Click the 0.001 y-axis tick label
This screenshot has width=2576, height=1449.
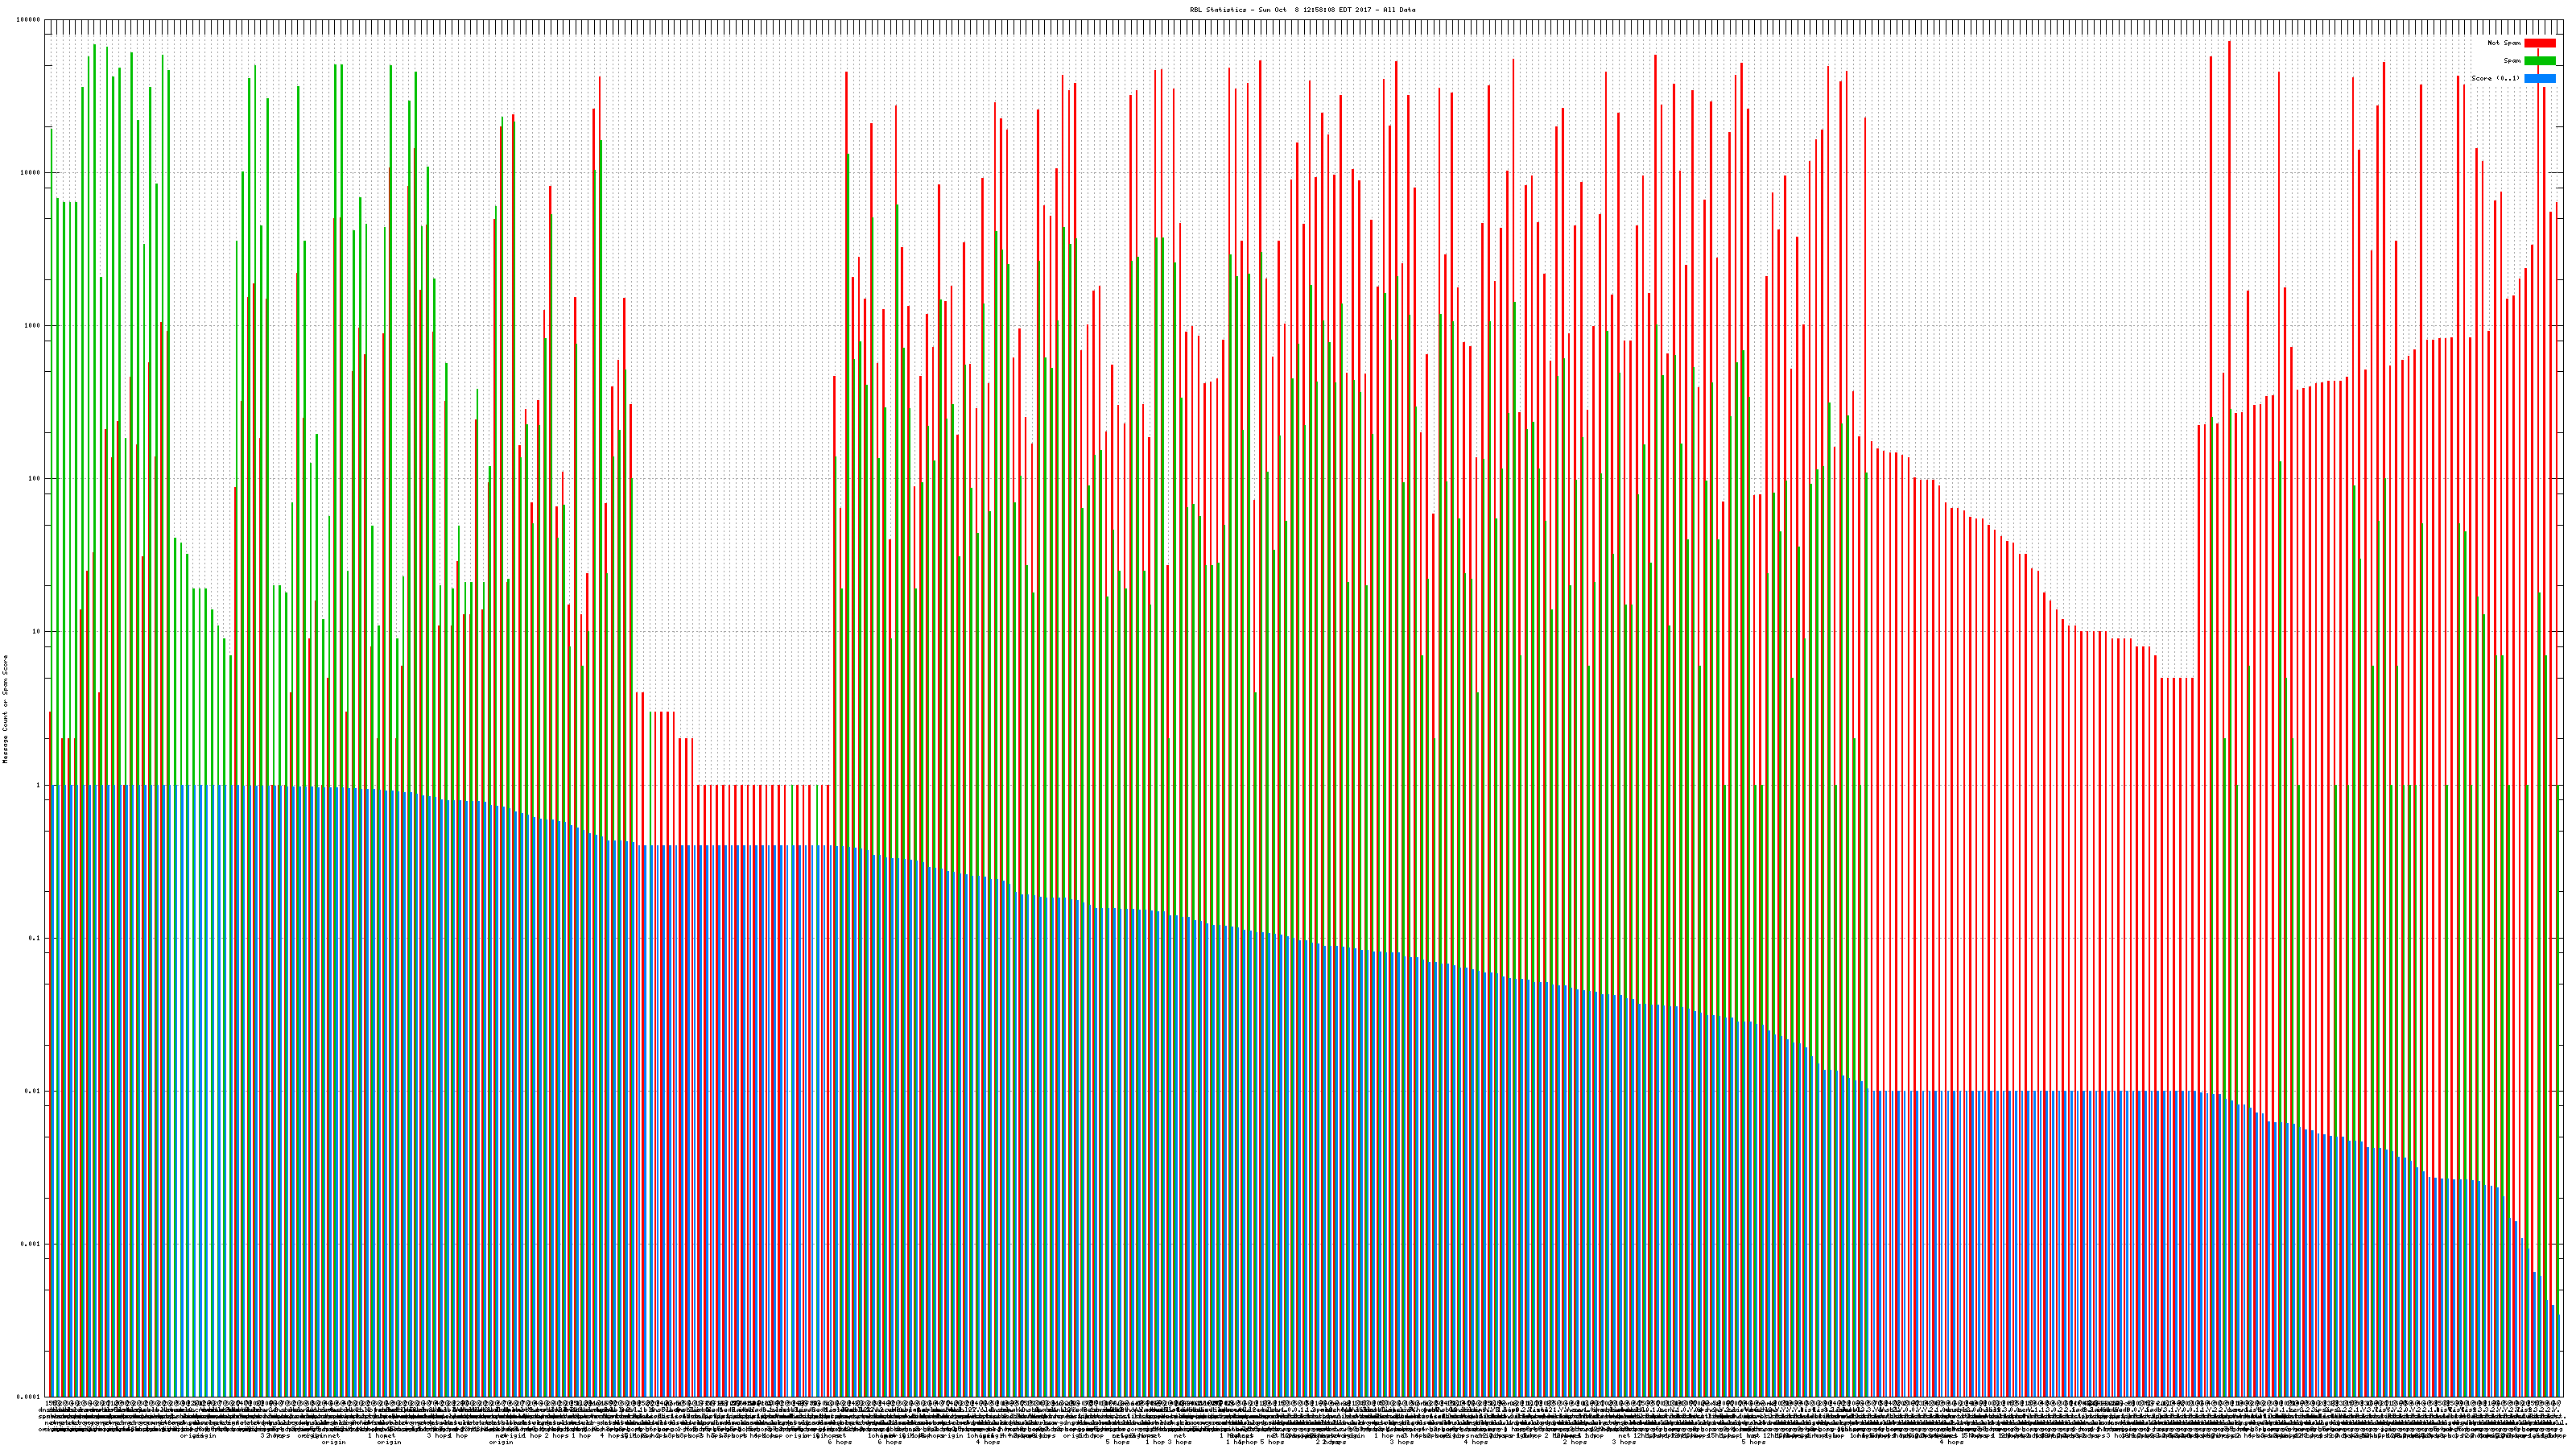coord(31,1244)
